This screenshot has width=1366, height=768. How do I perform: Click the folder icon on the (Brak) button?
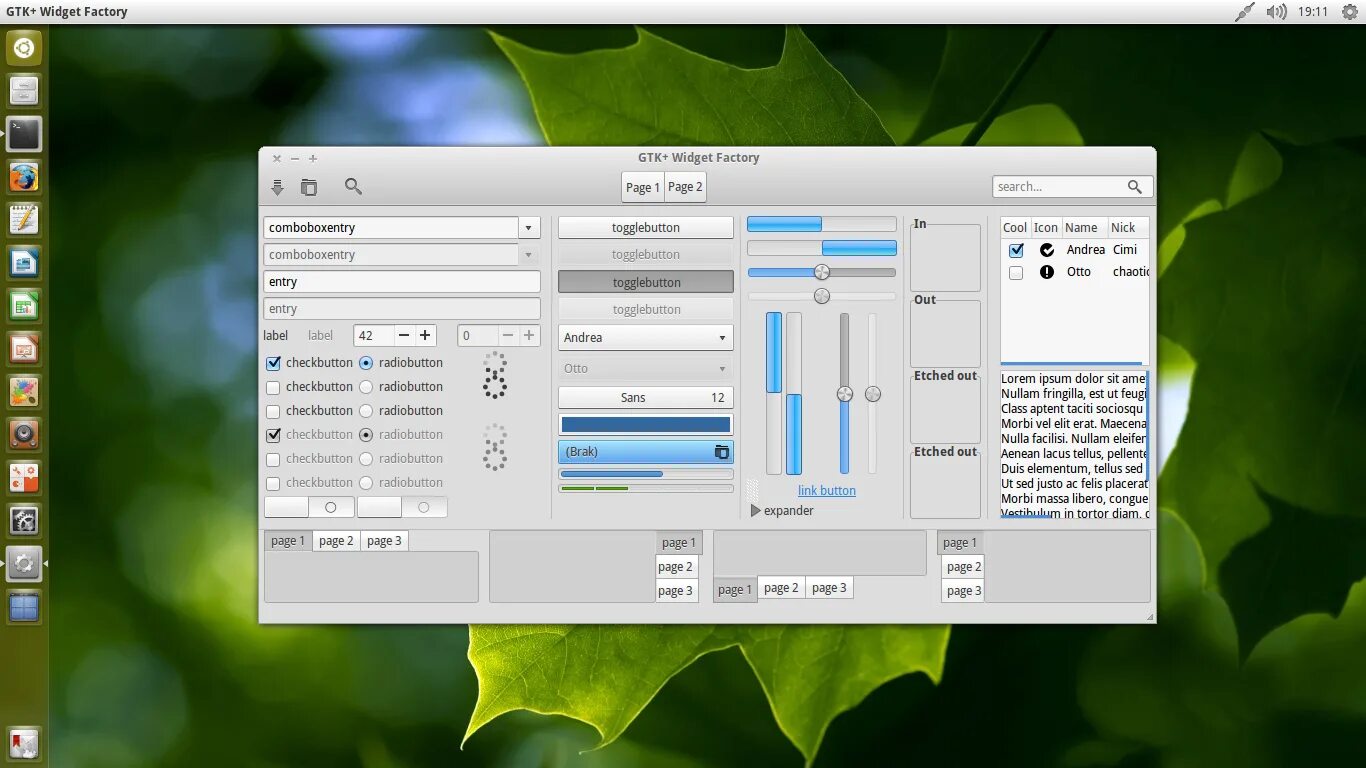[722, 452]
